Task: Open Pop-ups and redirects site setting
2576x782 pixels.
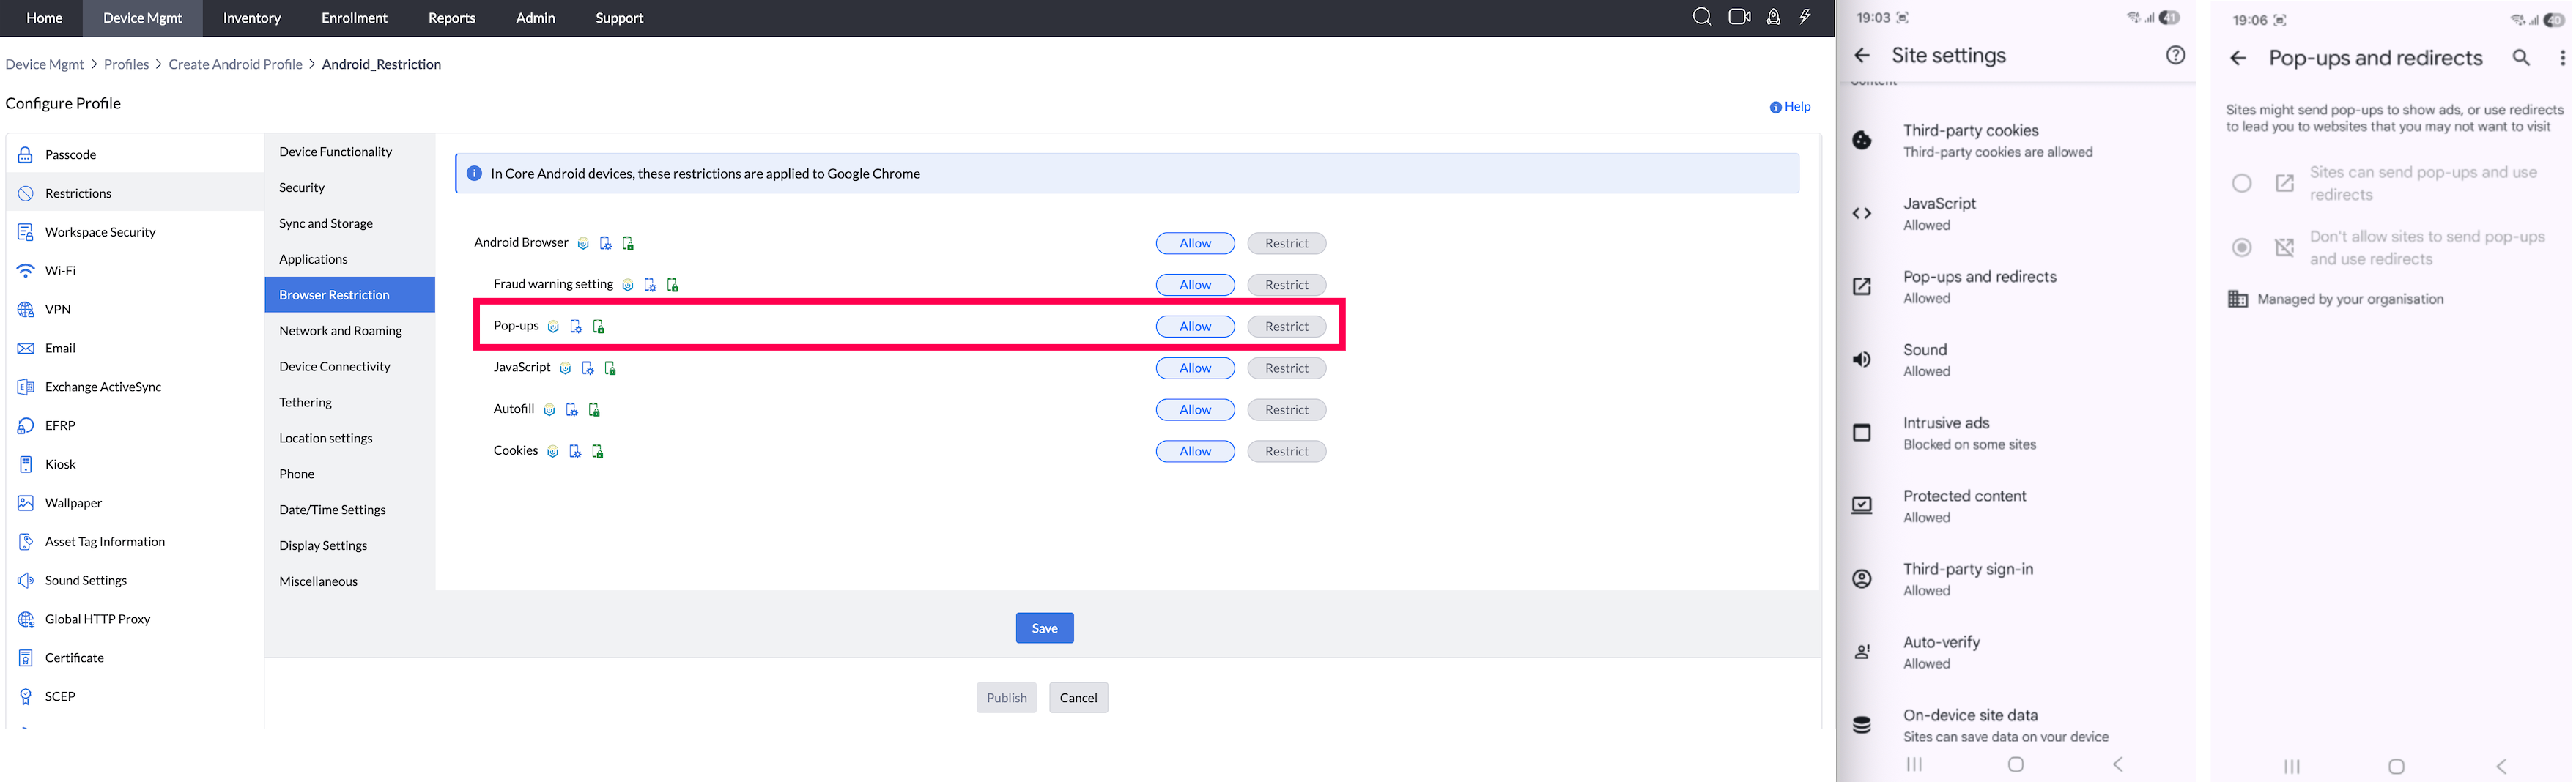Action: pyautogui.click(x=2016, y=287)
